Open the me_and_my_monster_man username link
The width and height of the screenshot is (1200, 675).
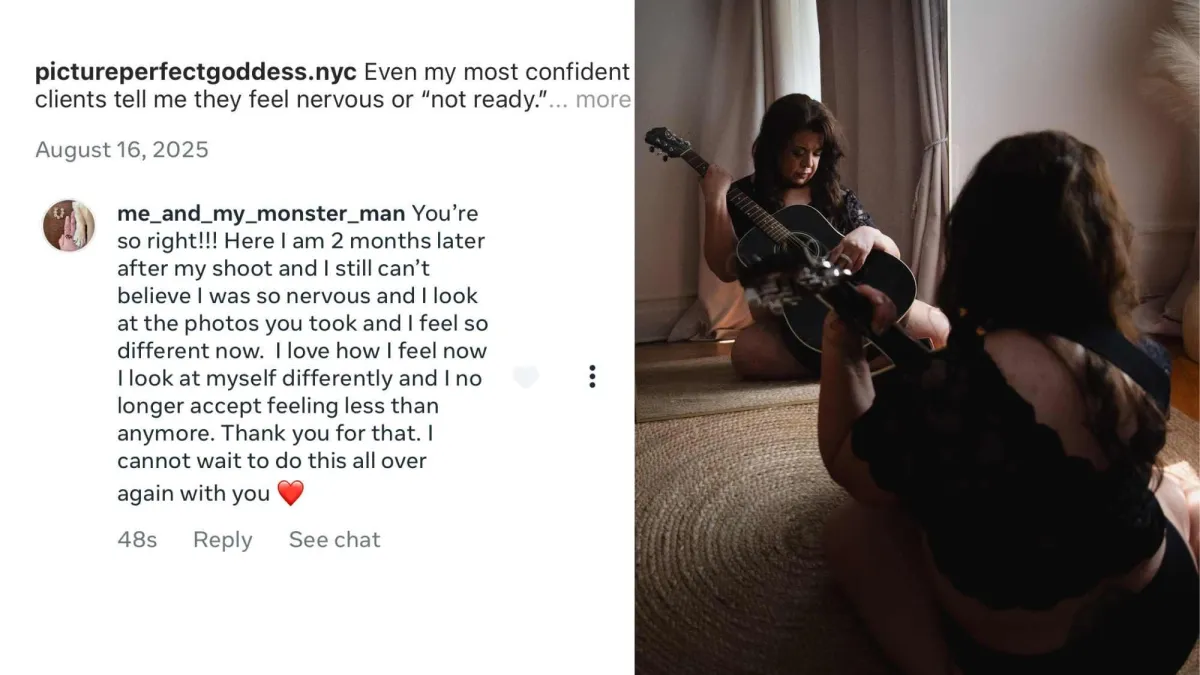[x=261, y=213]
